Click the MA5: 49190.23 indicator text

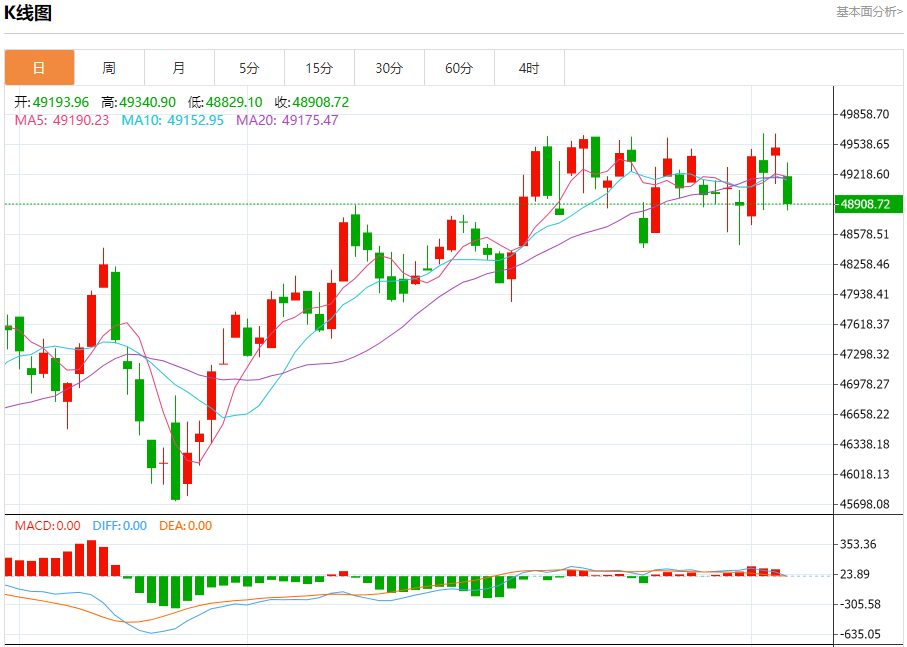point(62,120)
